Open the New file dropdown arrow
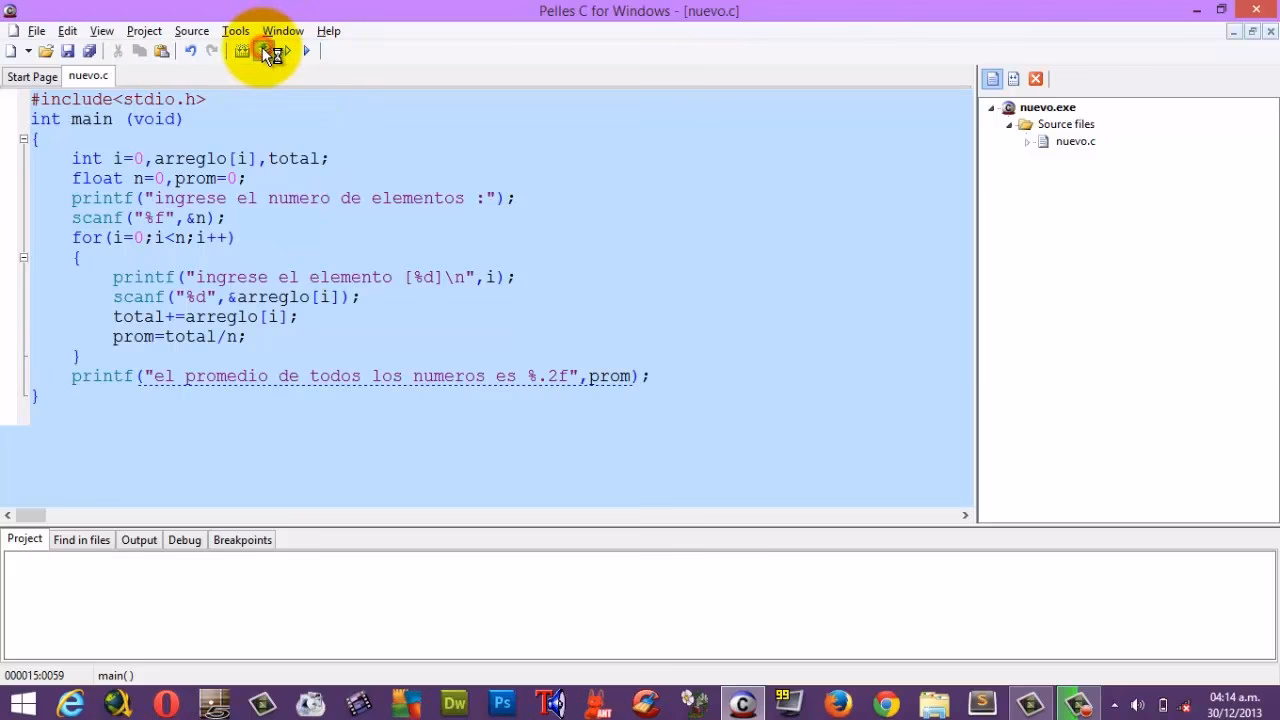The height and width of the screenshot is (720, 1280). (x=28, y=51)
